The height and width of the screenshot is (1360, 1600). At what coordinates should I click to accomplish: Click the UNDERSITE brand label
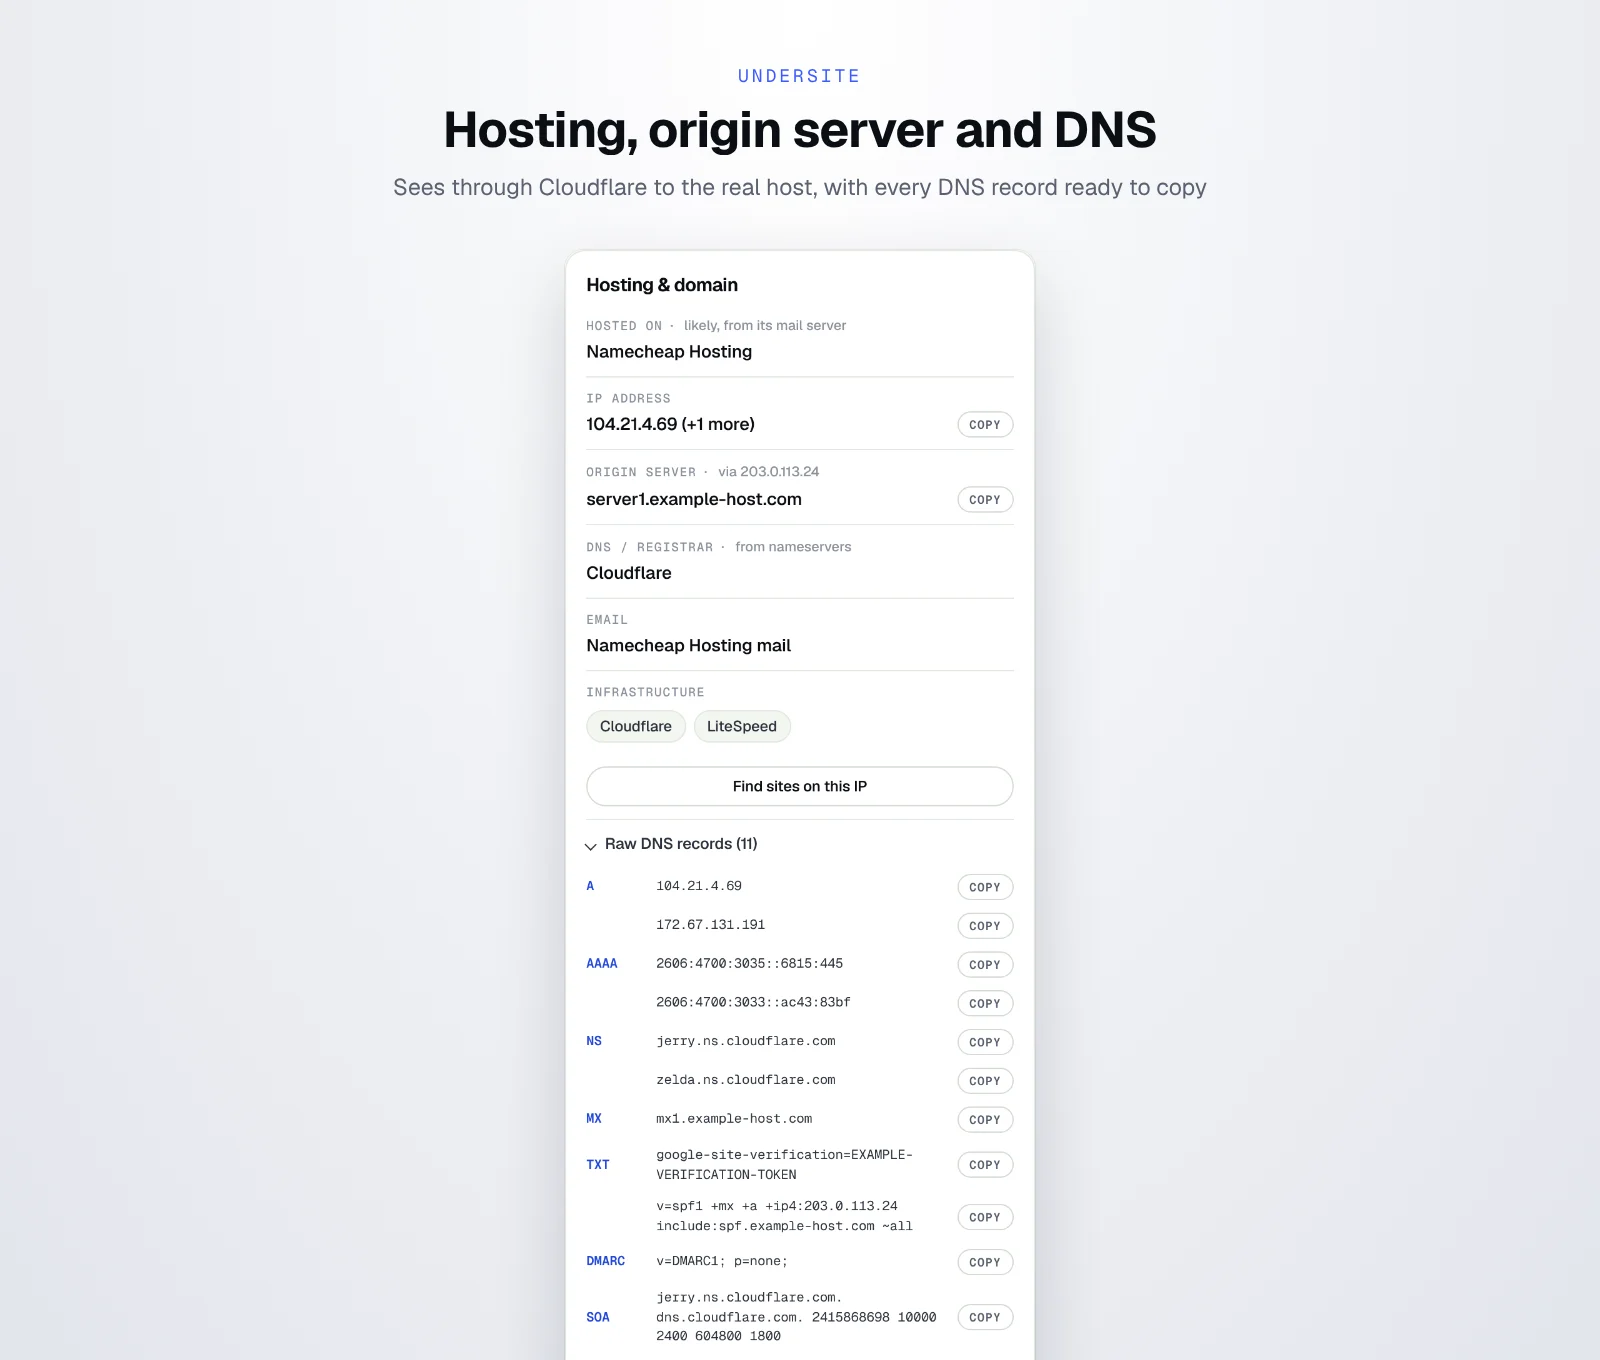click(x=799, y=76)
